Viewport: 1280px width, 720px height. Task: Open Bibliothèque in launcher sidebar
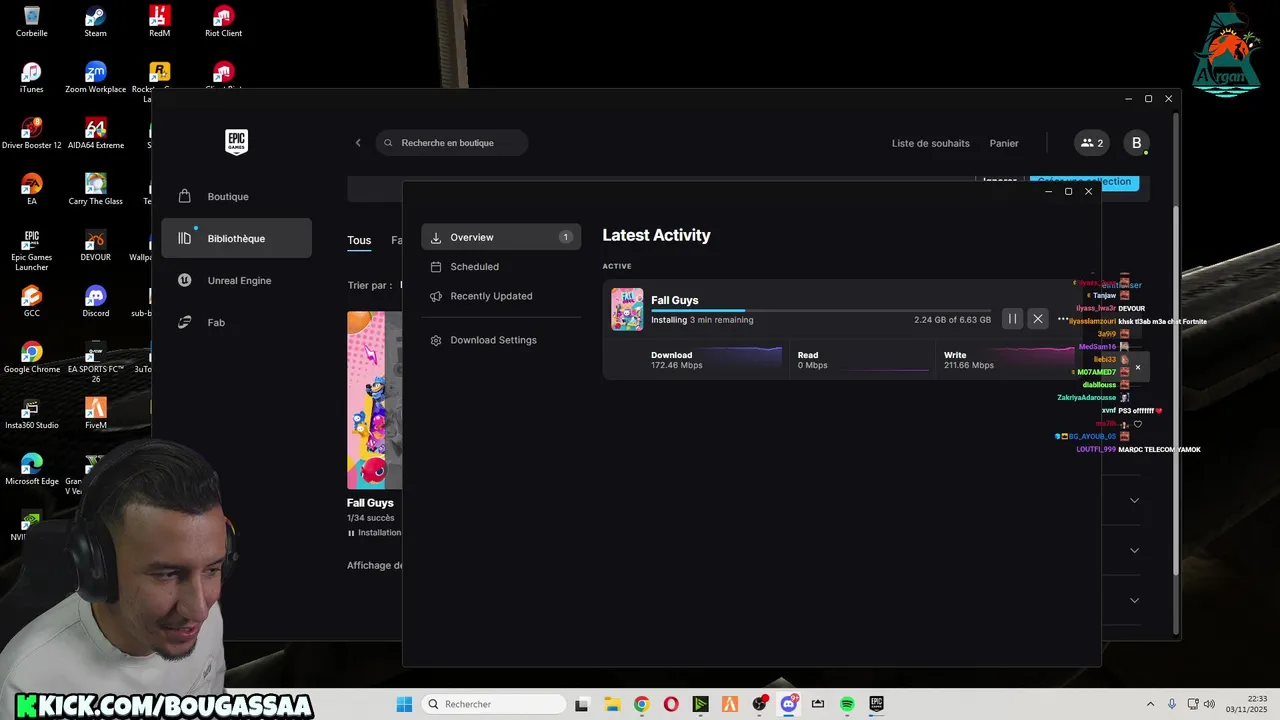236,238
